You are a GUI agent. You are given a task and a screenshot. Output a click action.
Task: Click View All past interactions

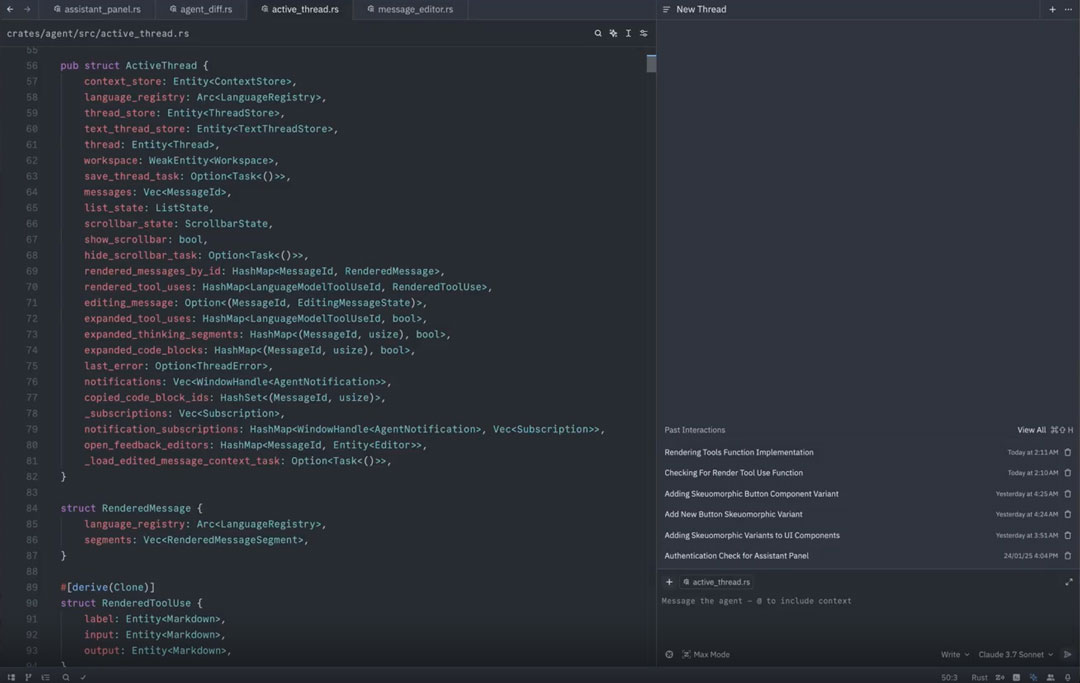[x=1031, y=430]
